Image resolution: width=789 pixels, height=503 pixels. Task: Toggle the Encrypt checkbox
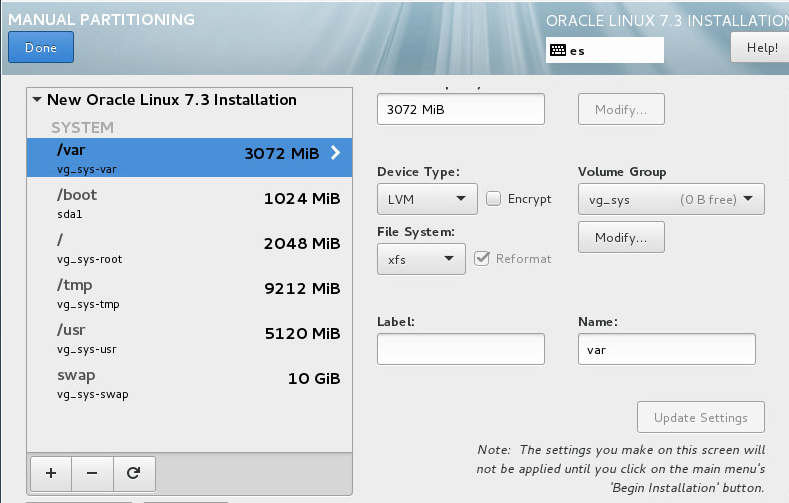[493, 199]
